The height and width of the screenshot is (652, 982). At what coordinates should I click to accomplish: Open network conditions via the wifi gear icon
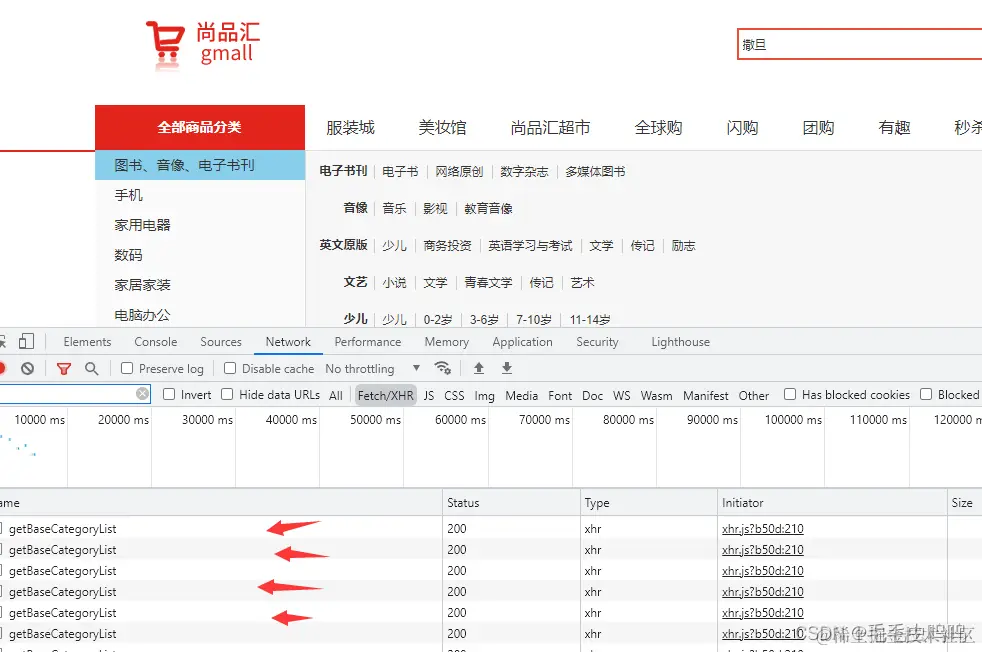point(443,369)
